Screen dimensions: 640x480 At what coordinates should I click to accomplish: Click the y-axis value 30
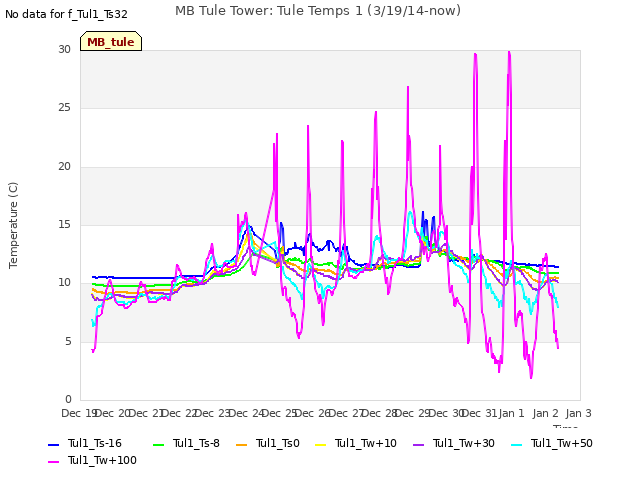point(64,49)
